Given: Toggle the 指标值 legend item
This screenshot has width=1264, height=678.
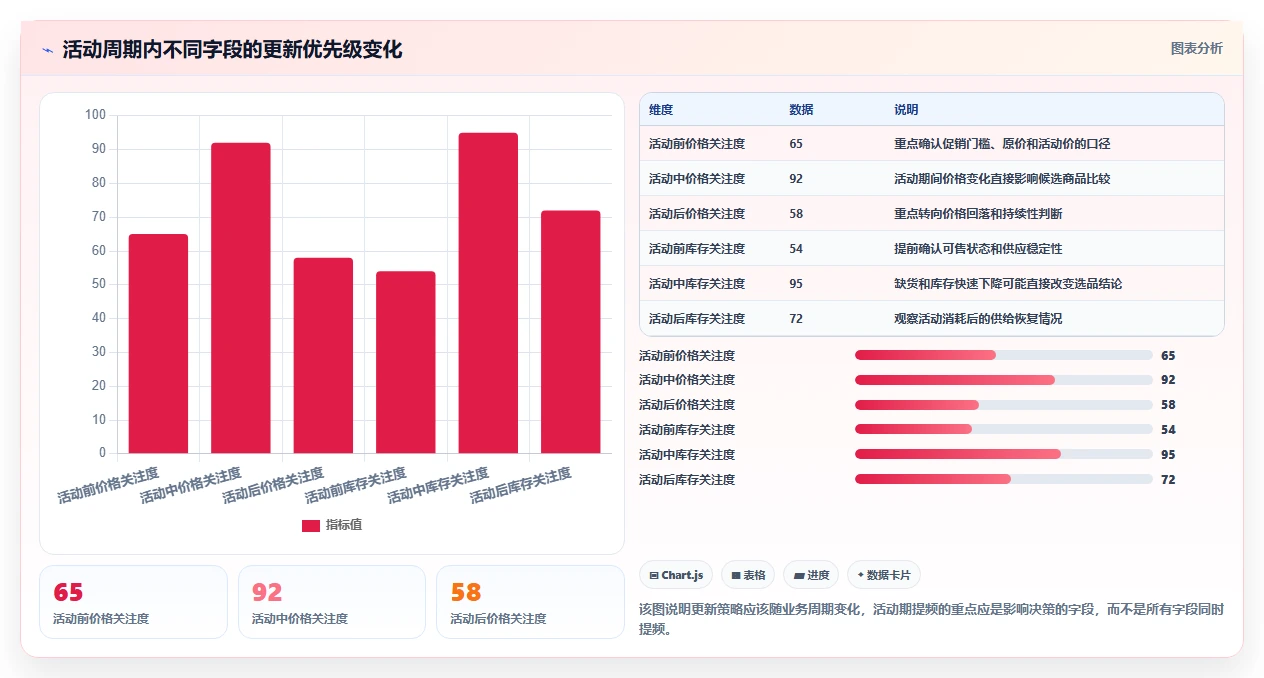Looking at the screenshot, I should click(332, 525).
